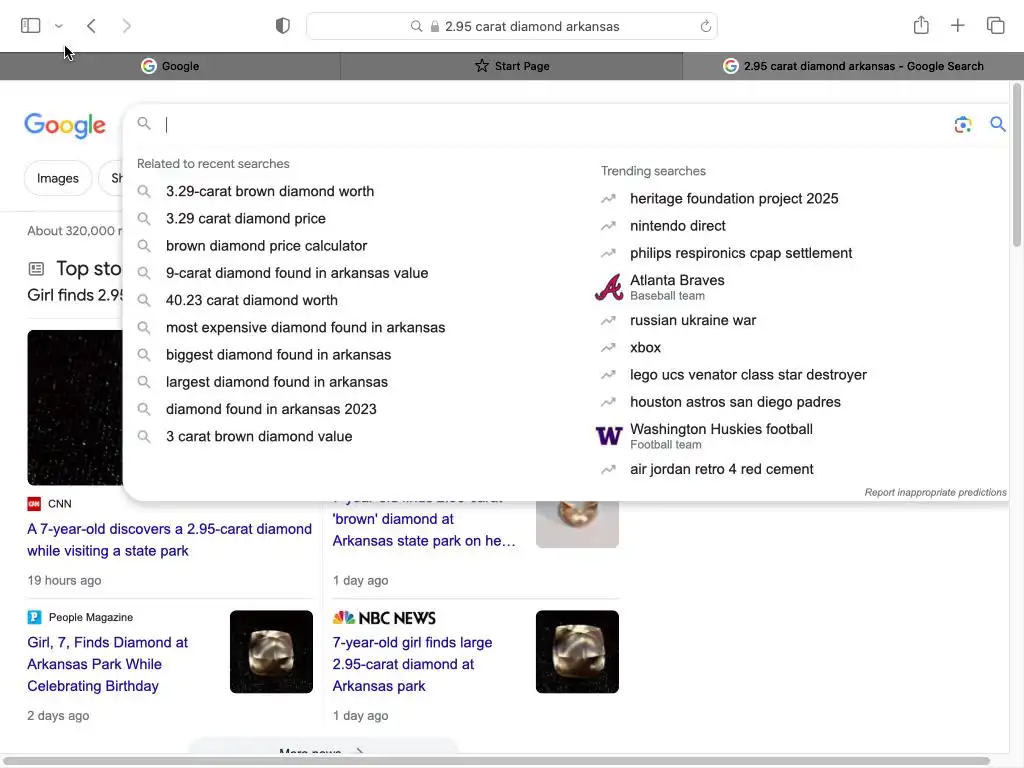Viewport: 1024px width, 768px height.
Task: Select the Images filter chip
Action: (x=57, y=178)
